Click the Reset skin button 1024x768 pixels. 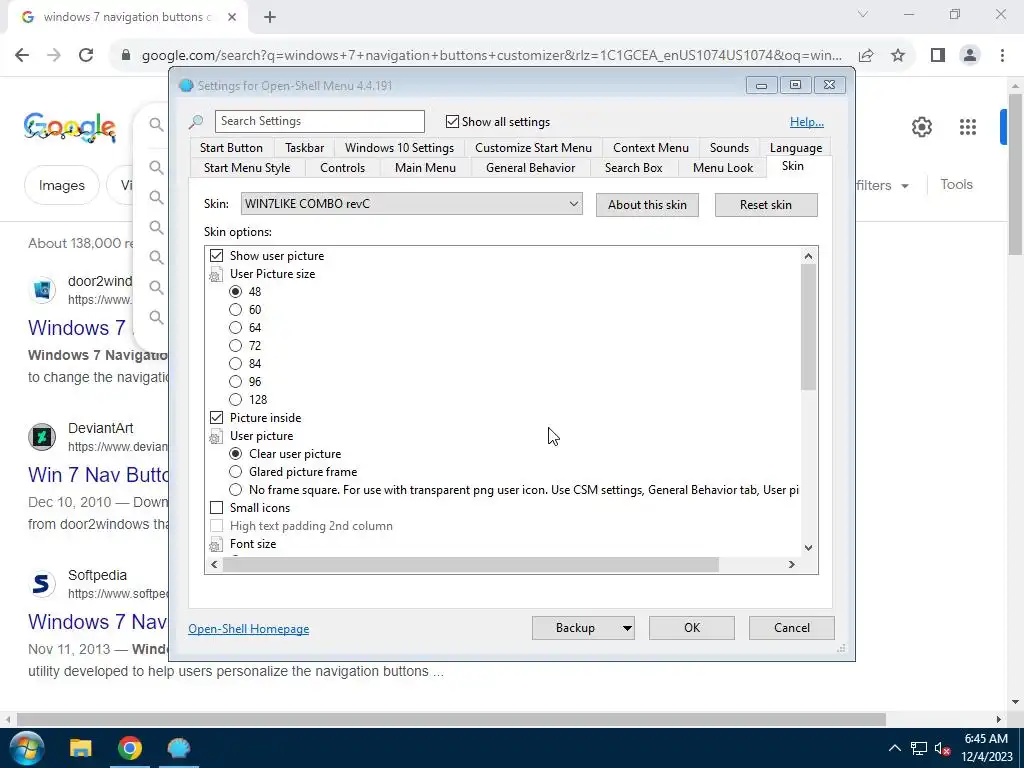[x=765, y=205]
